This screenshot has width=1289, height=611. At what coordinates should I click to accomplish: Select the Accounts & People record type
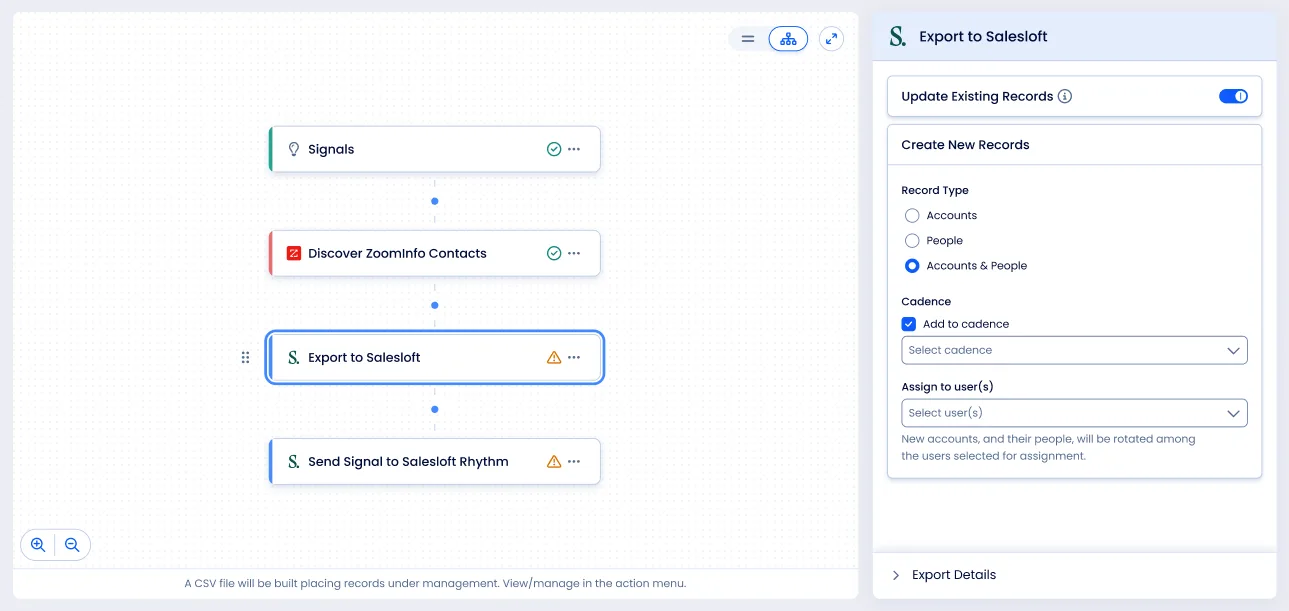pos(912,266)
